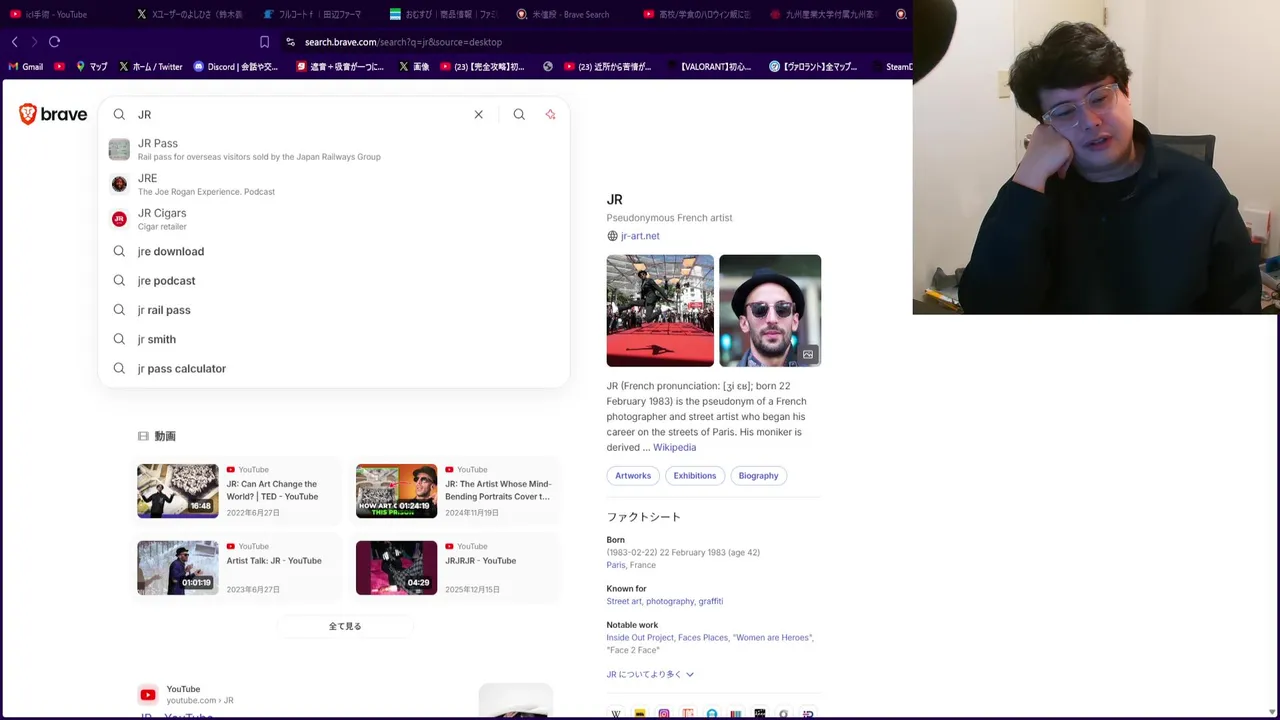Play "JR: Can Art Change the World?" video
Image resolution: width=1280 pixels, height=720 pixels.
tap(239, 491)
